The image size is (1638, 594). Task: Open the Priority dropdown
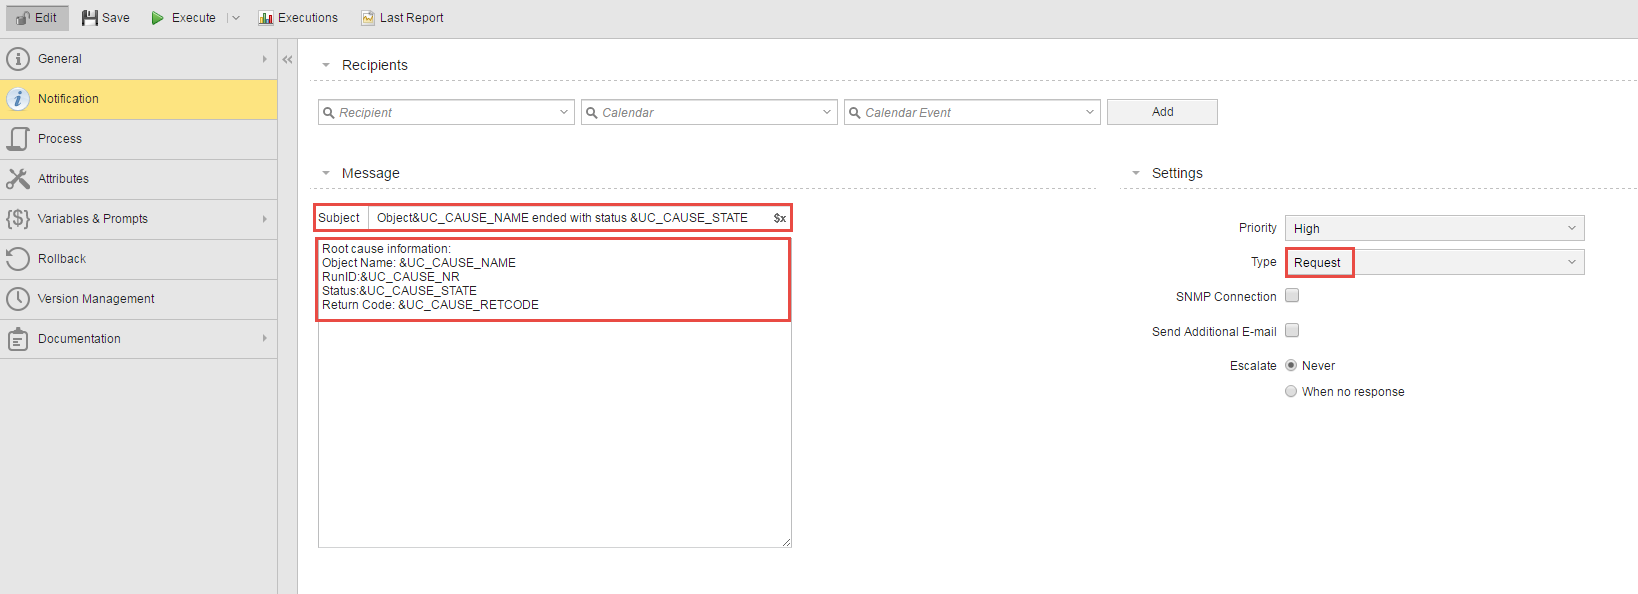[1434, 229]
